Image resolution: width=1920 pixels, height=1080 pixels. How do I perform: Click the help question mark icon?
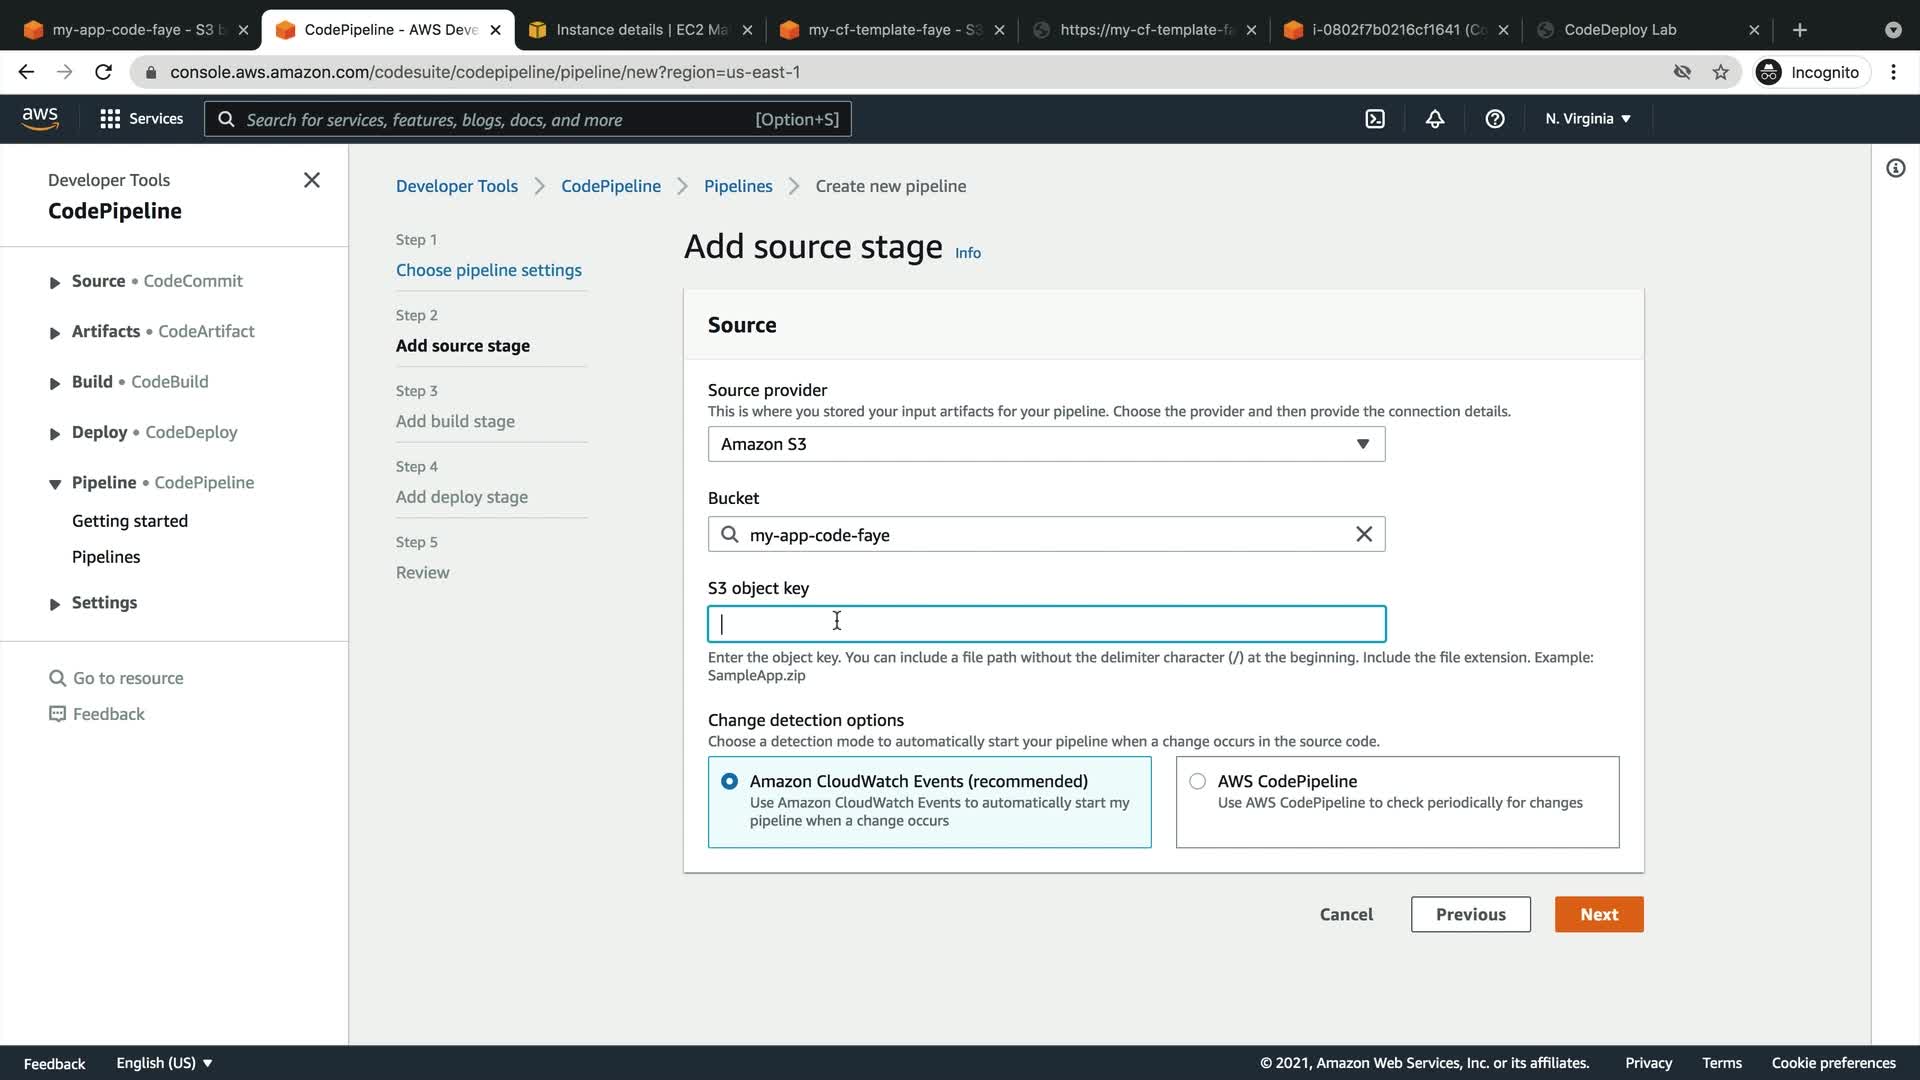click(x=1495, y=119)
